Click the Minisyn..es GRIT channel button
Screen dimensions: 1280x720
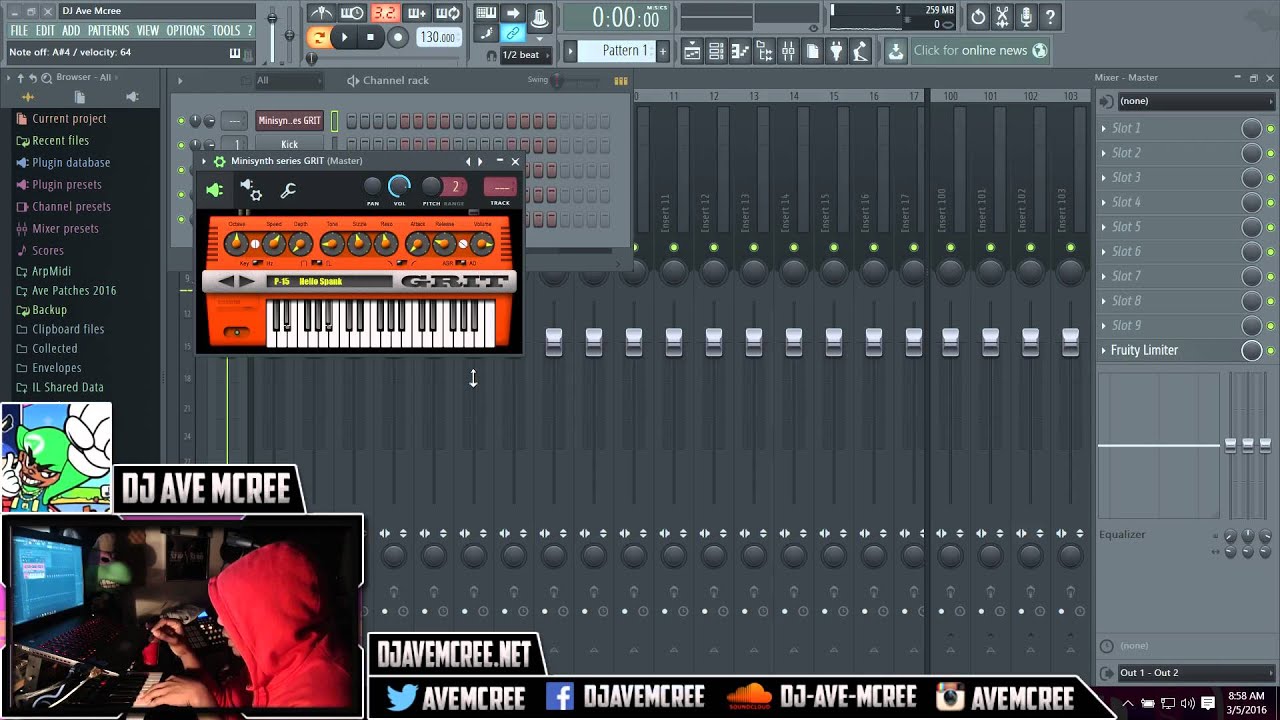pyautogui.click(x=290, y=121)
